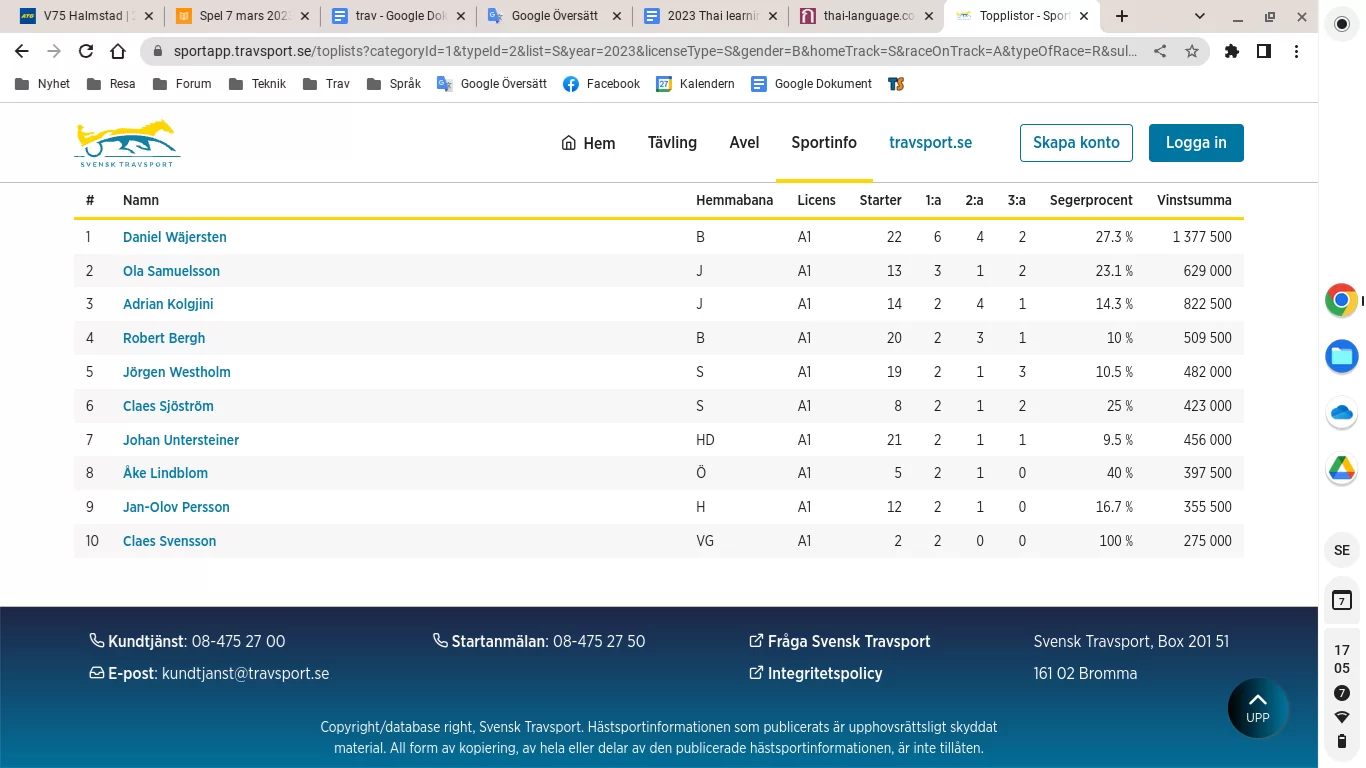The image size is (1366, 768).
Task: Click the Svensk Travsport horse logo
Action: [127, 143]
